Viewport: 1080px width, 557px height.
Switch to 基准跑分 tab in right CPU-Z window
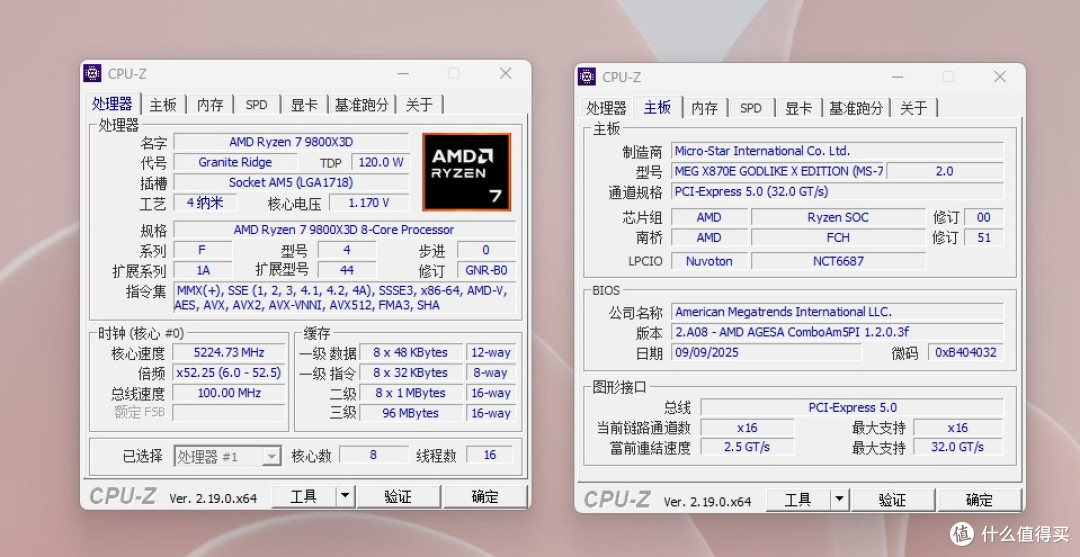click(856, 108)
